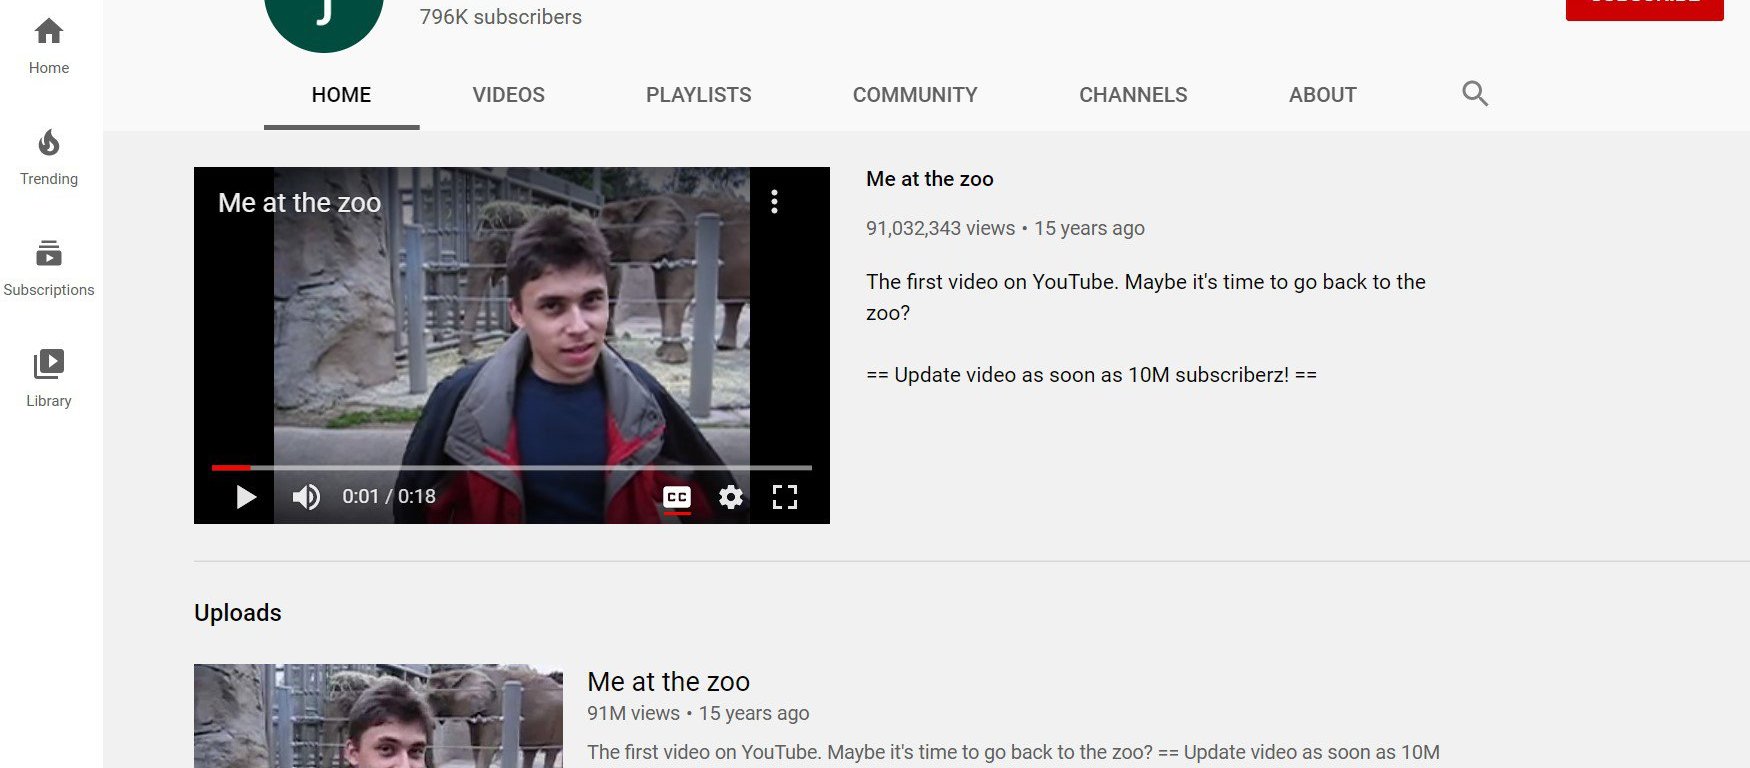This screenshot has width=1750, height=768.
Task: Switch to the Playlists tab
Action: tap(698, 95)
